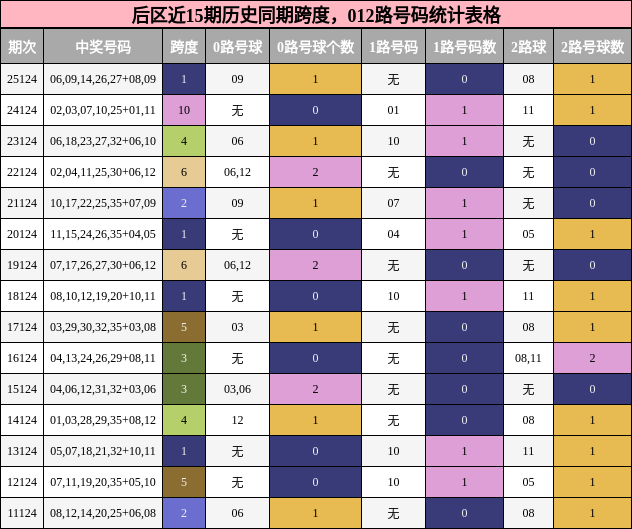Viewport: 632px width, 529px height.
Task: Click 0路号球 value 12 in row 14124
Action: [x=237, y=420]
